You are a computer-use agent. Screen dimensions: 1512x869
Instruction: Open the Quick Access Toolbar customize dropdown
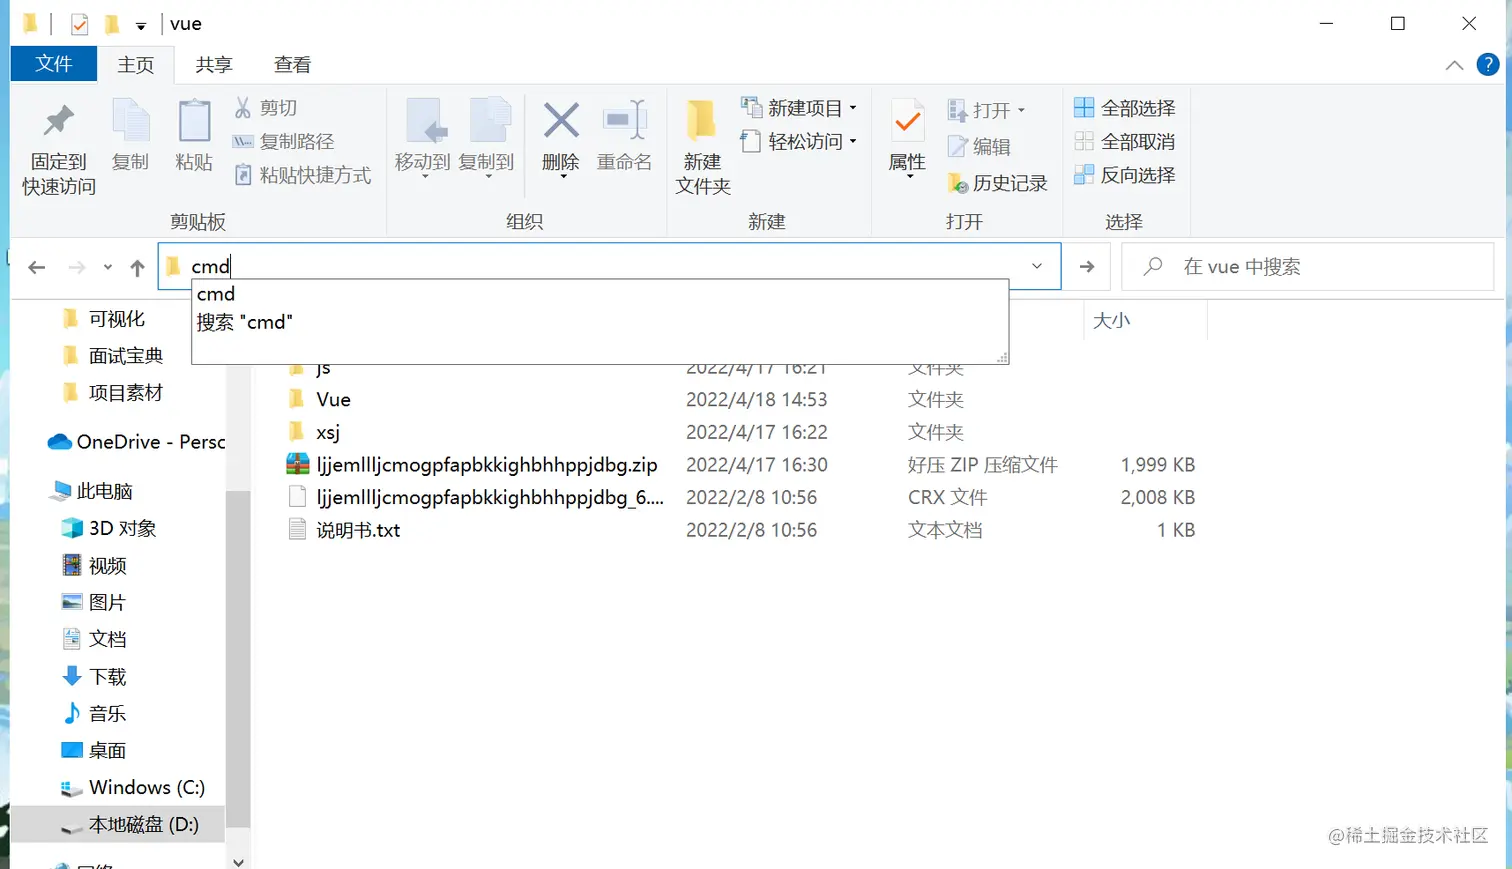tap(141, 26)
